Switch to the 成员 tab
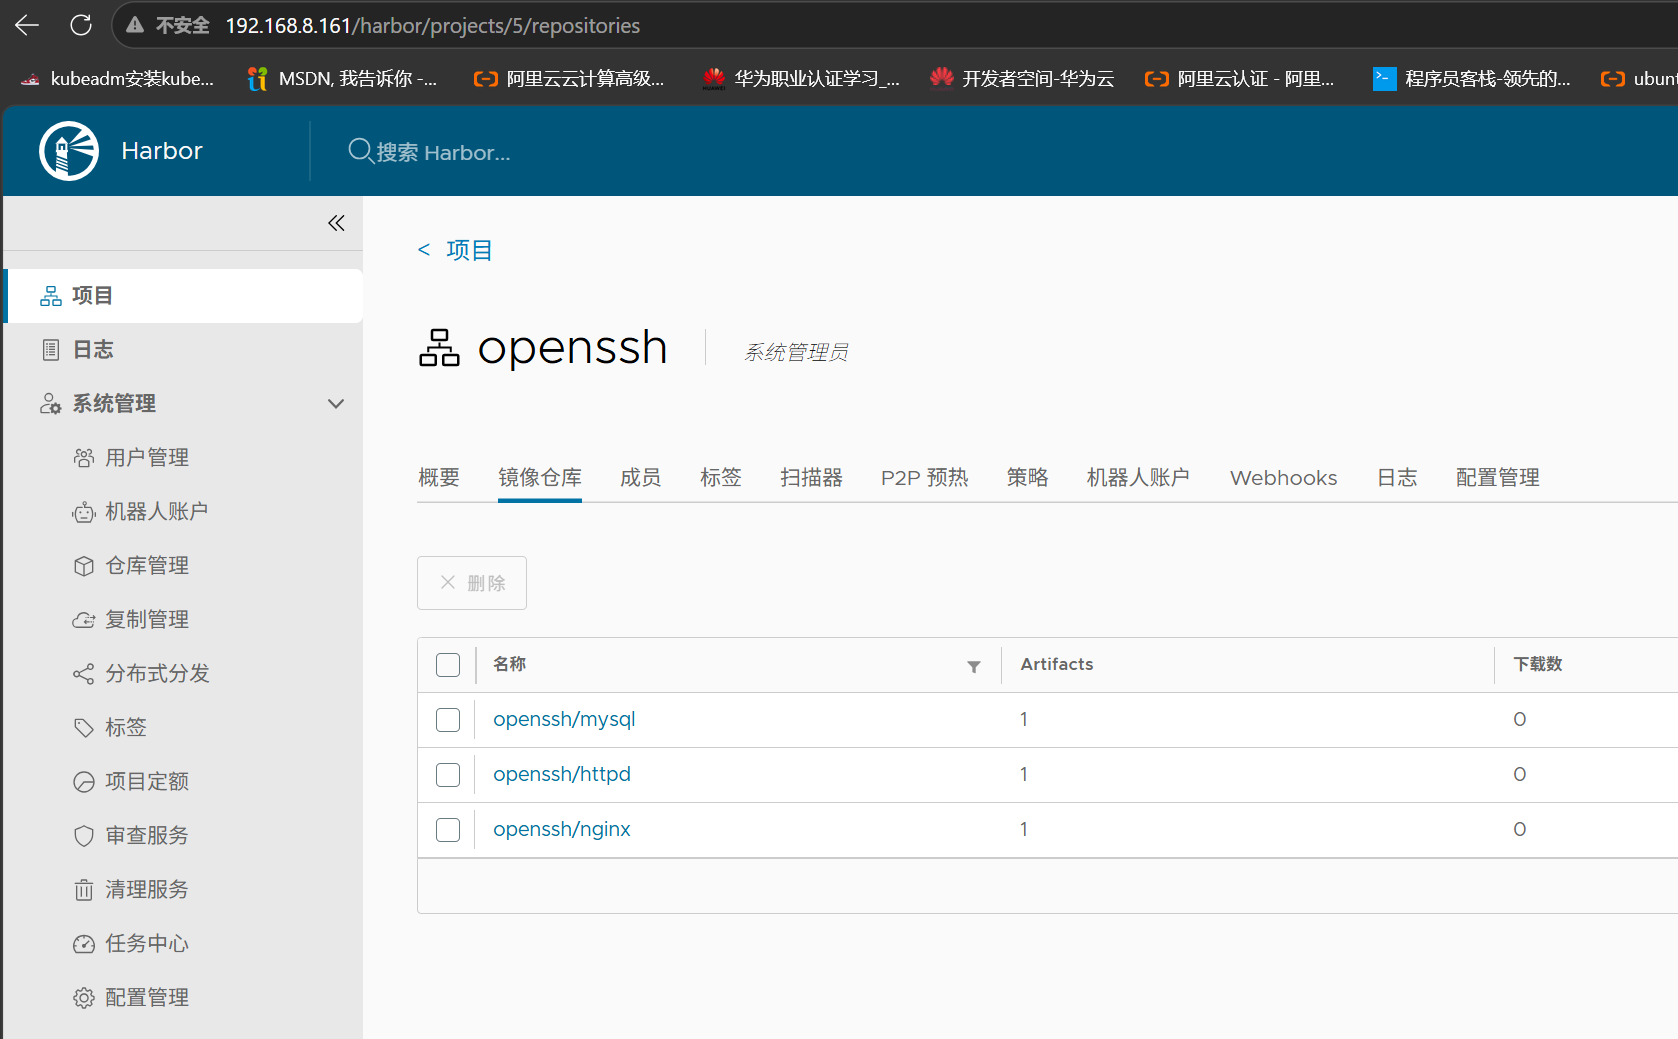The height and width of the screenshot is (1039, 1678). click(x=641, y=478)
